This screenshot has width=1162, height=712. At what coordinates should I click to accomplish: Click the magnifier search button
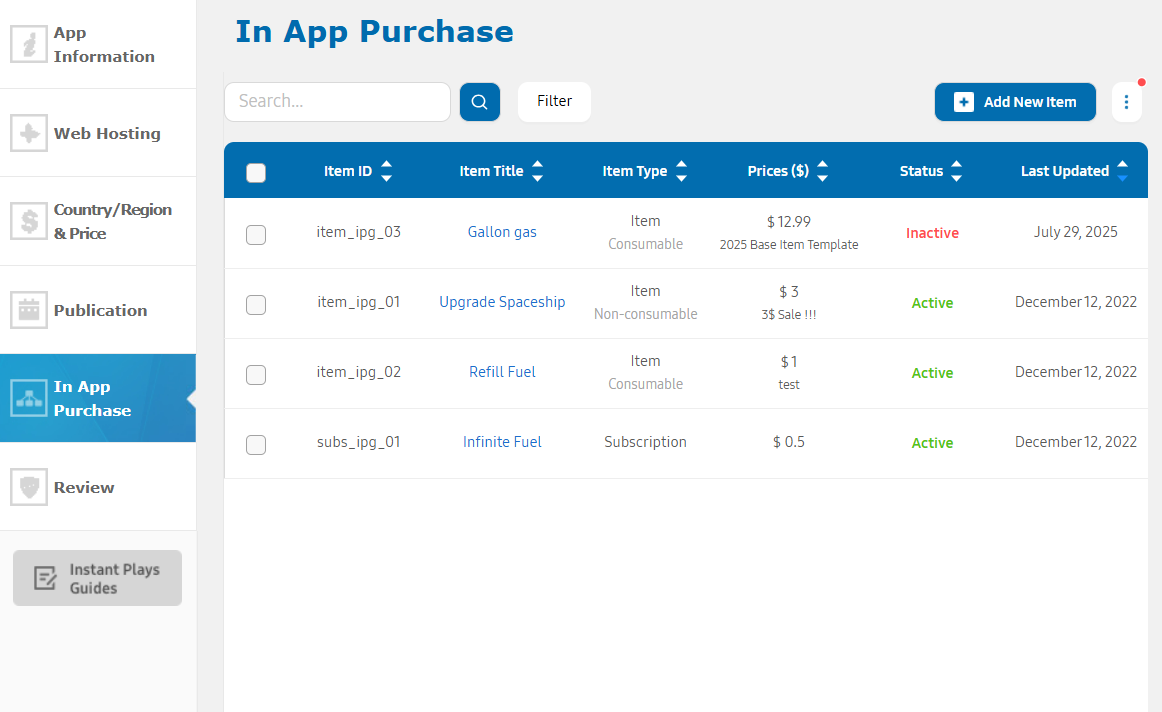pos(479,102)
